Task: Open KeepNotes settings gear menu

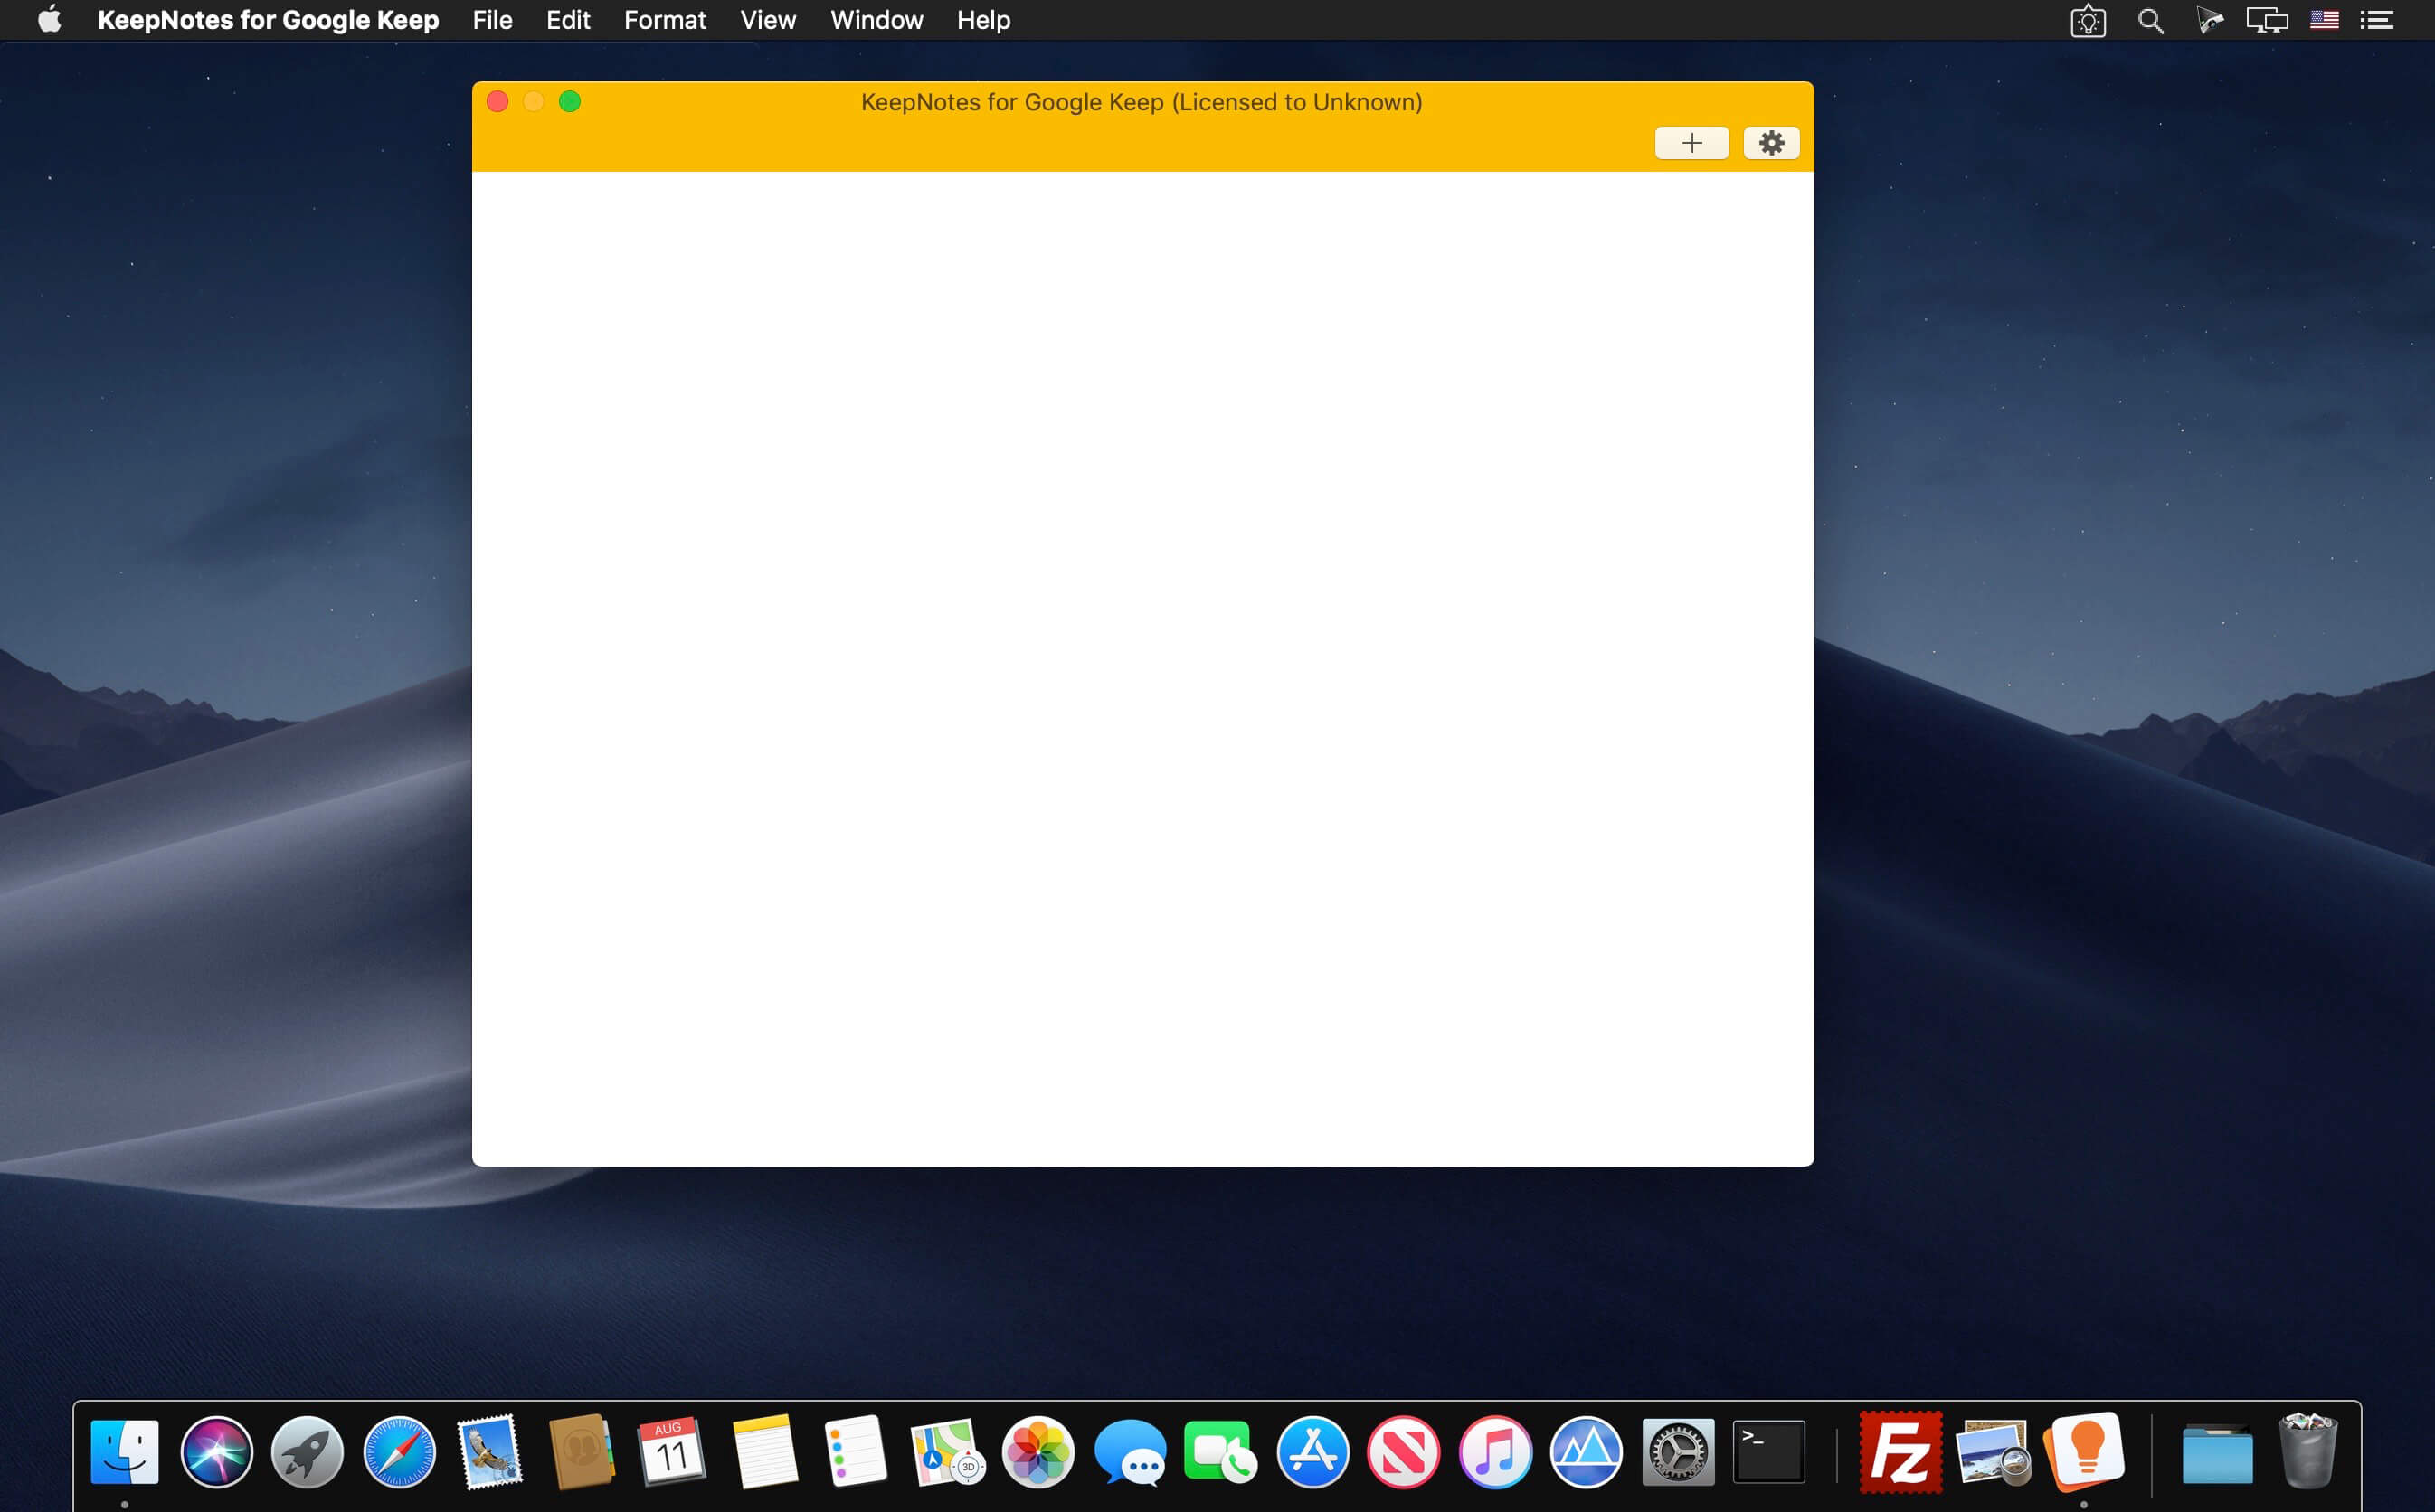Action: 1773,143
